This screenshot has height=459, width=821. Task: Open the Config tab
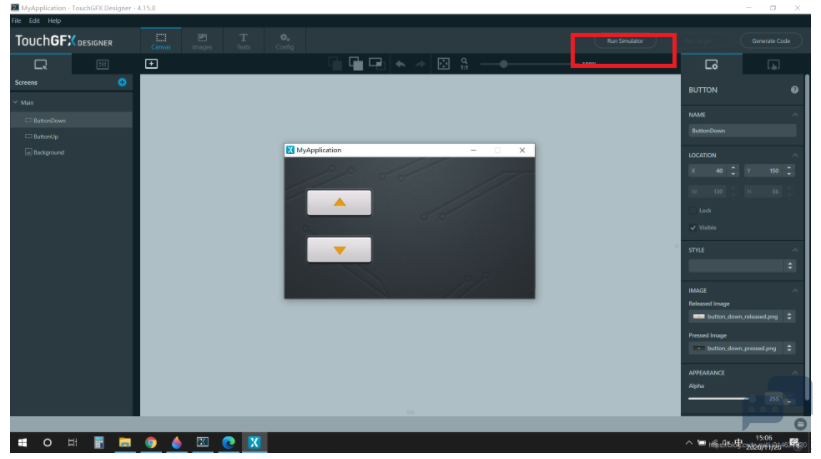tap(285, 41)
